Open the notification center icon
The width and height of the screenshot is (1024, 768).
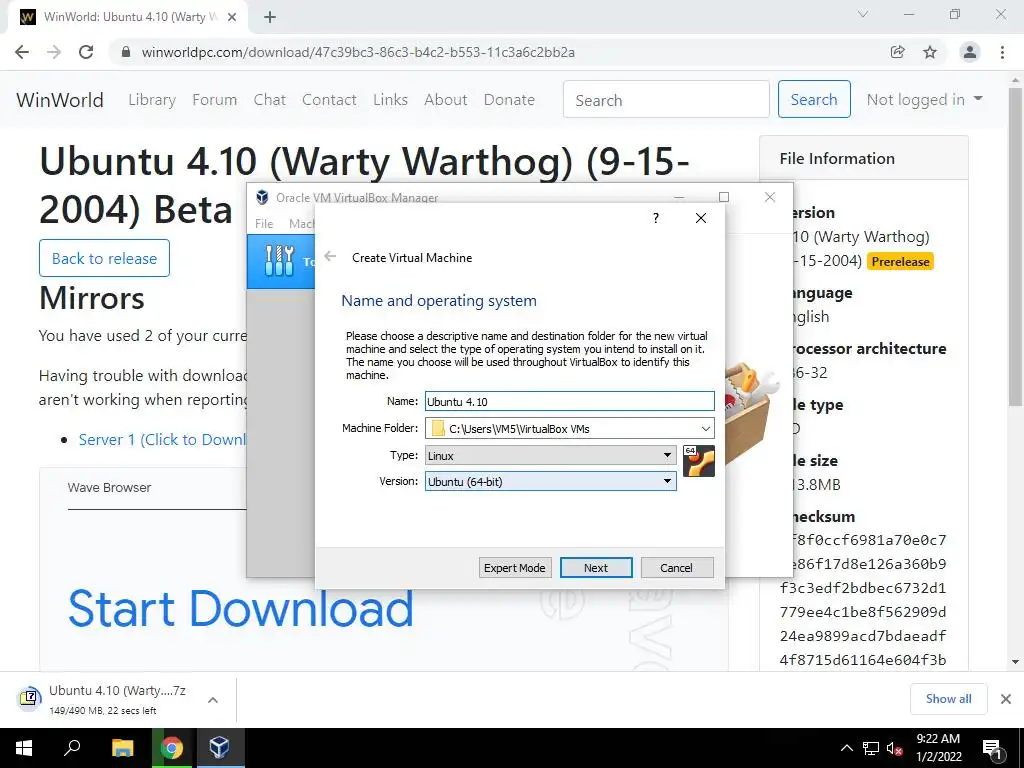(x=993, y=748)
